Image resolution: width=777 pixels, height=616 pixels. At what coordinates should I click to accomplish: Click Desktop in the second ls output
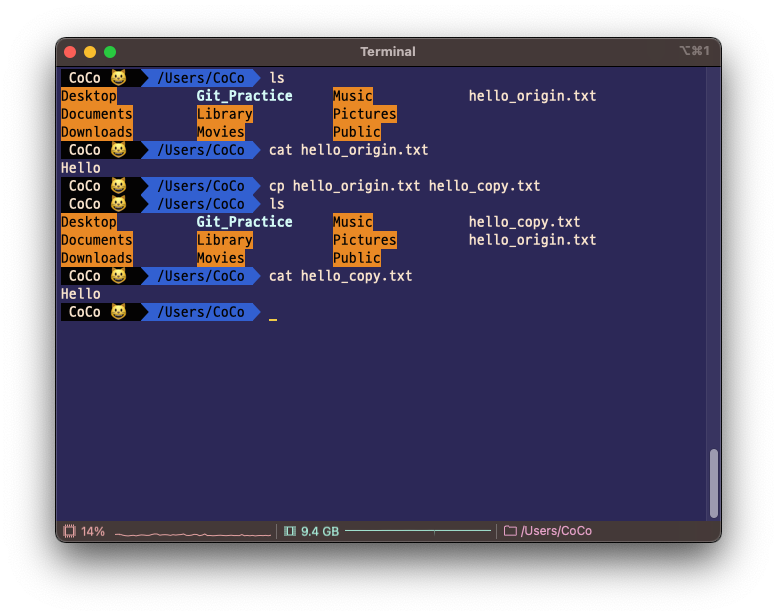(x=89, y=222)
